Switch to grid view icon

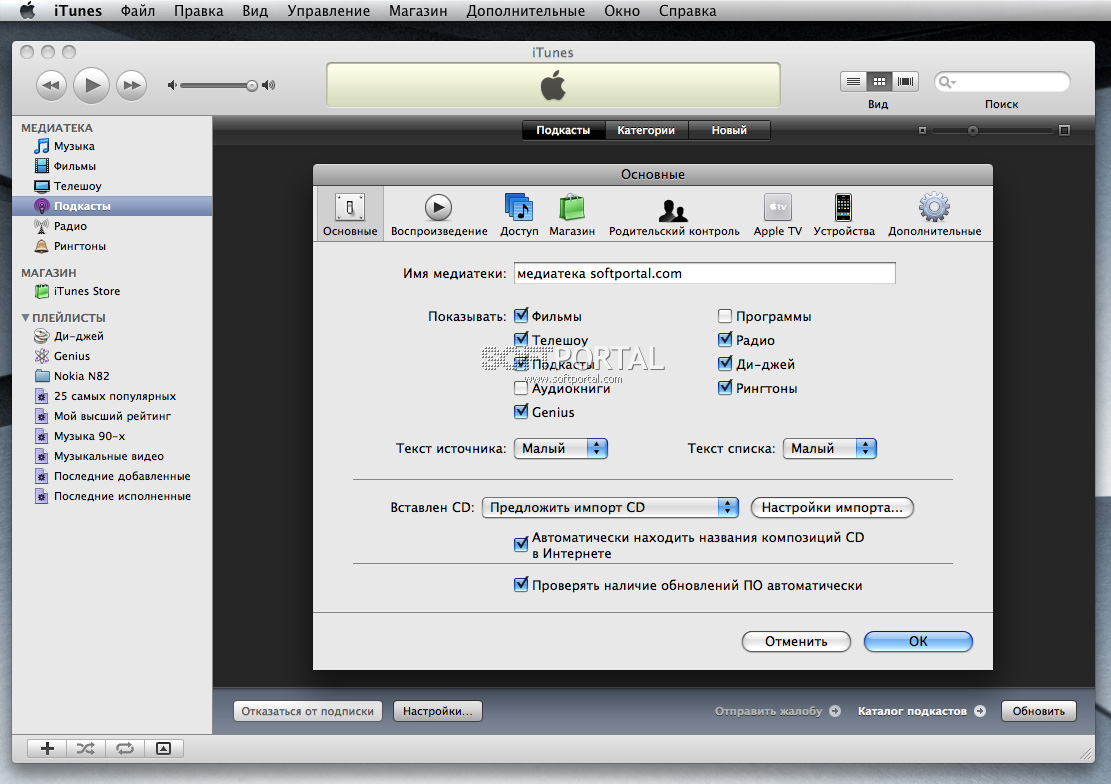coord(879,82)
